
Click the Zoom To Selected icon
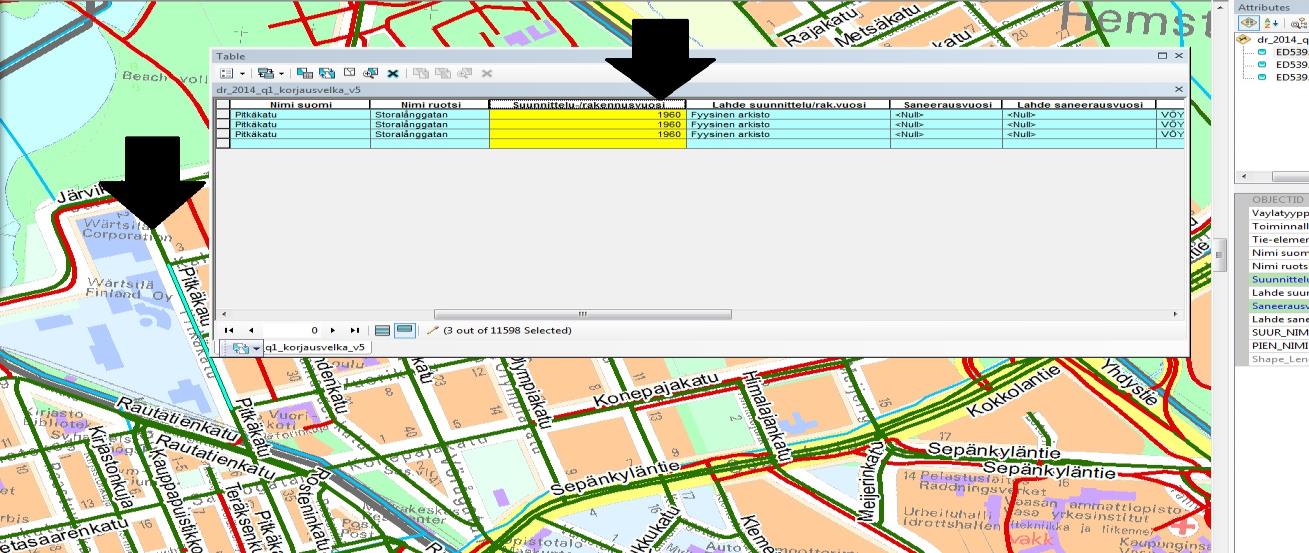(x=370, y=73)
